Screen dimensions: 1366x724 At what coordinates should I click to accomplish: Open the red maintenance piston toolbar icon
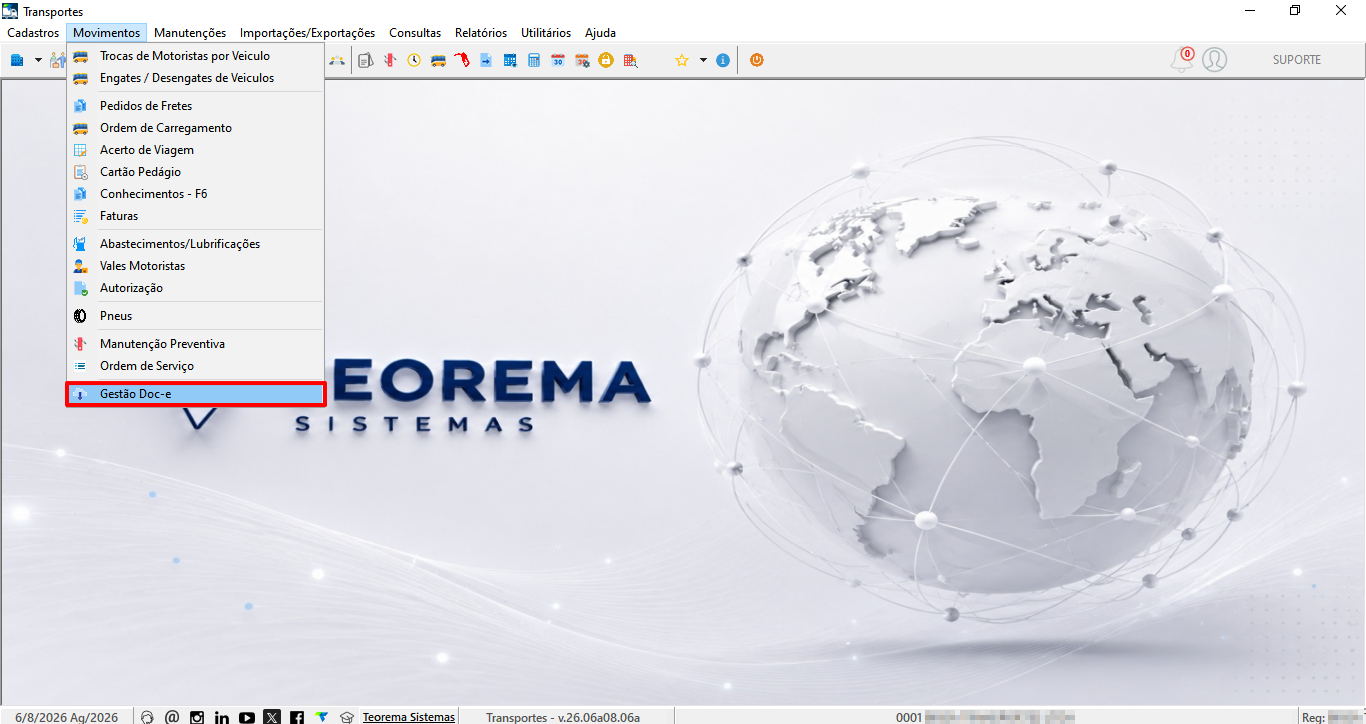(390, 60)
